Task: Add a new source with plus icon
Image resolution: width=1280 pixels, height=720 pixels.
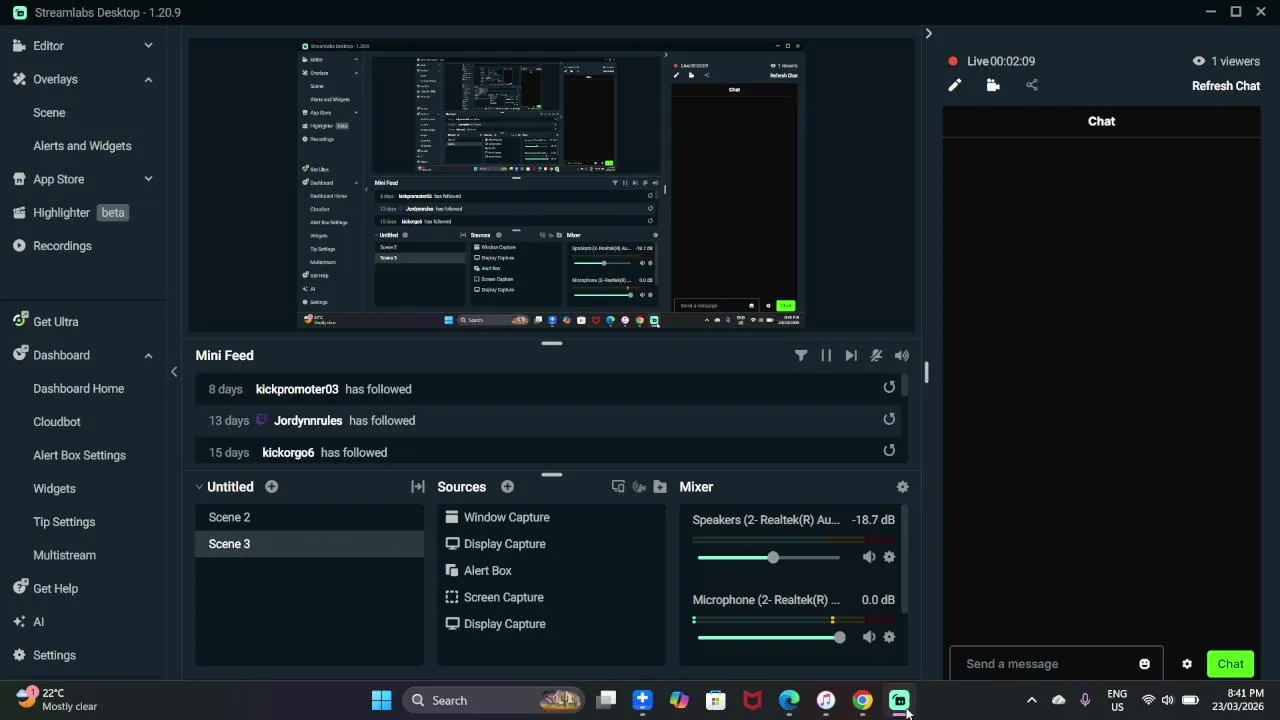Action: 507,487
